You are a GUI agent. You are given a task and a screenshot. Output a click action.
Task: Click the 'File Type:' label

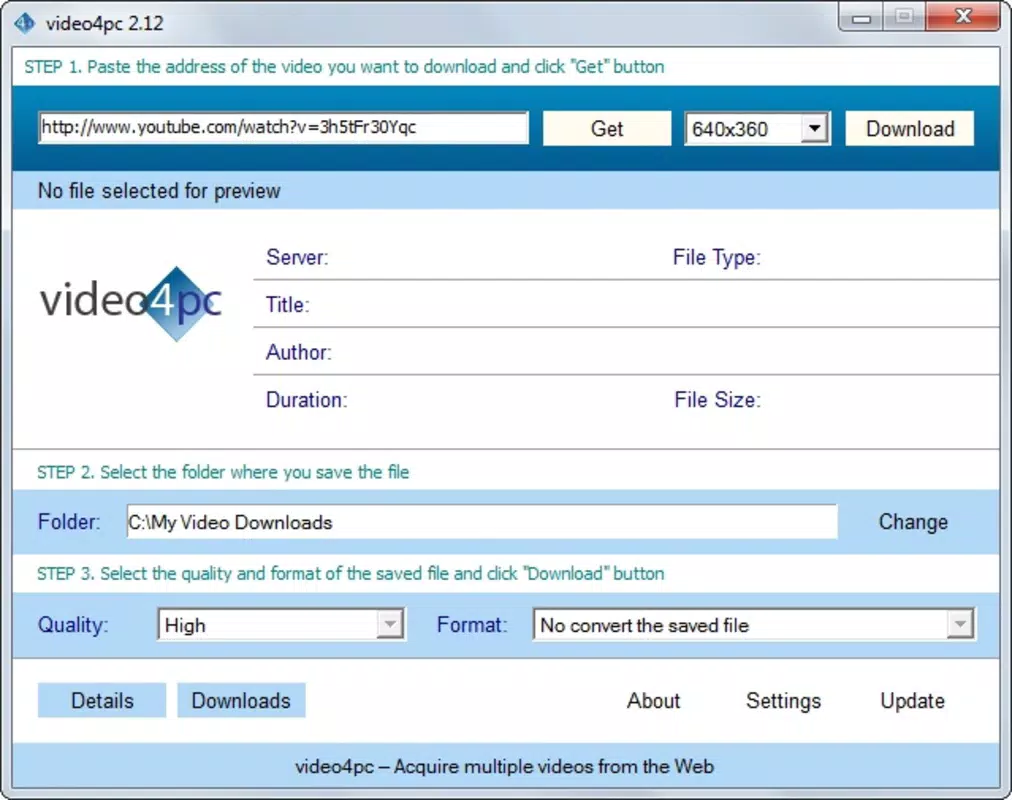click(716, 257)
